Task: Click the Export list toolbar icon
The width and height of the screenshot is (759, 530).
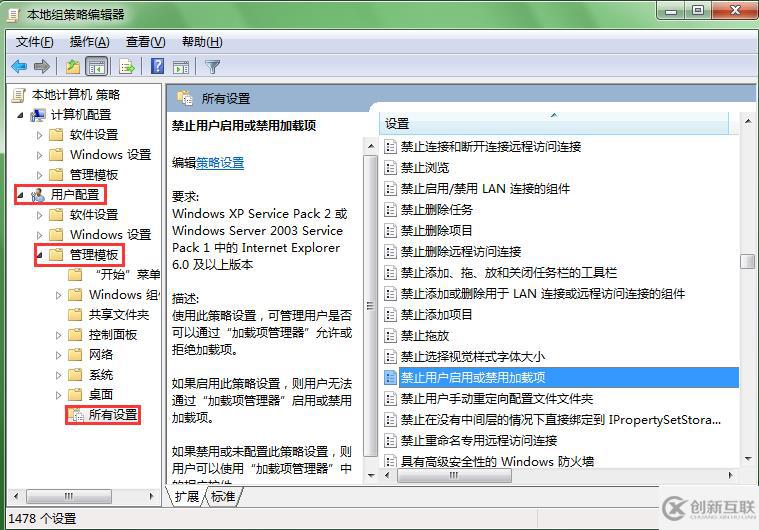Action: tap(127, 66)
